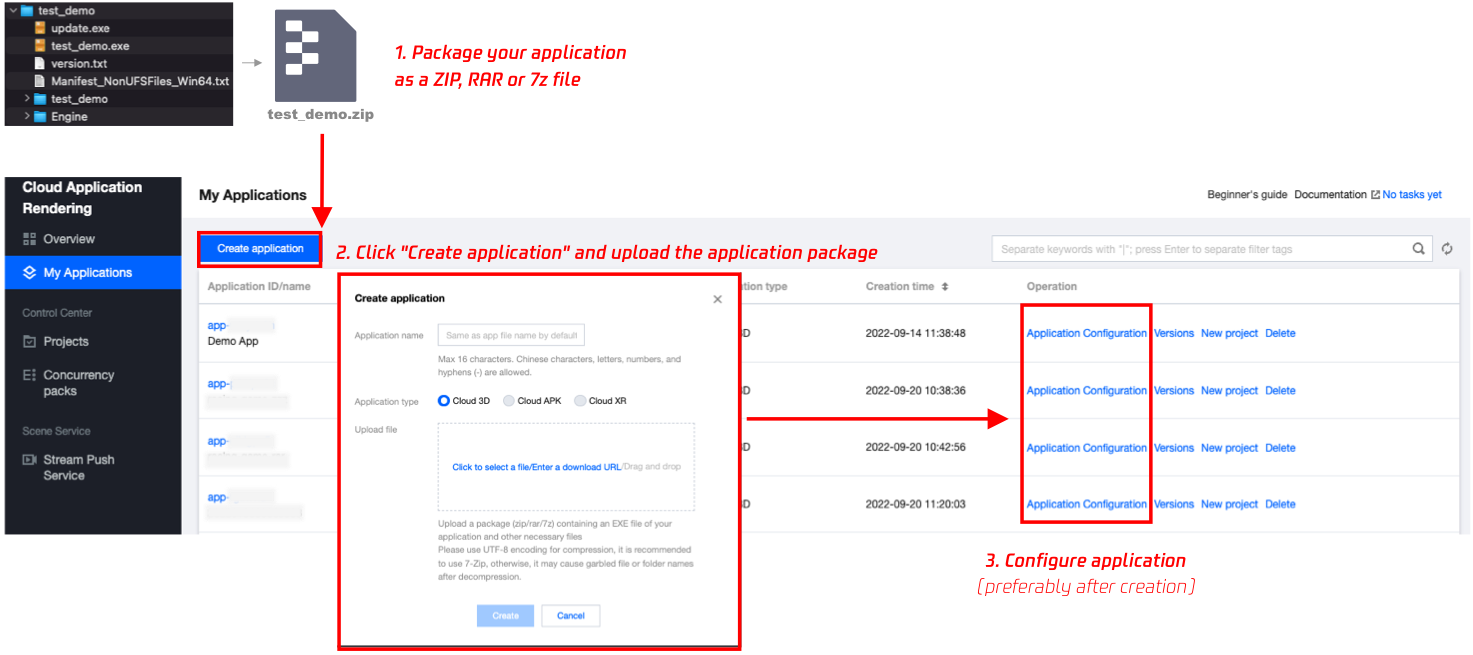Select the Cloud XR radio button
The height and width of the screenshot is (655, 1473).
580,401
